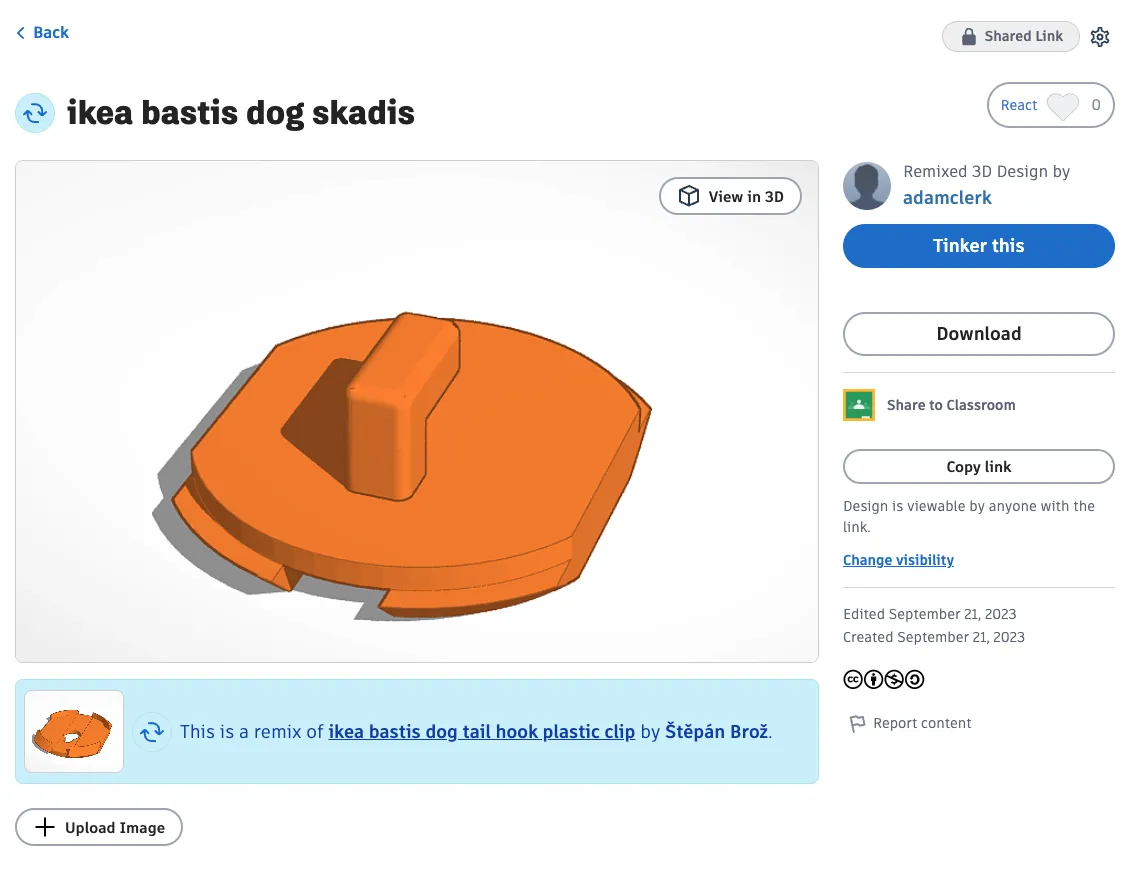React to the design with the heart
1131x871 pixels.
[x=1050, y=105]
